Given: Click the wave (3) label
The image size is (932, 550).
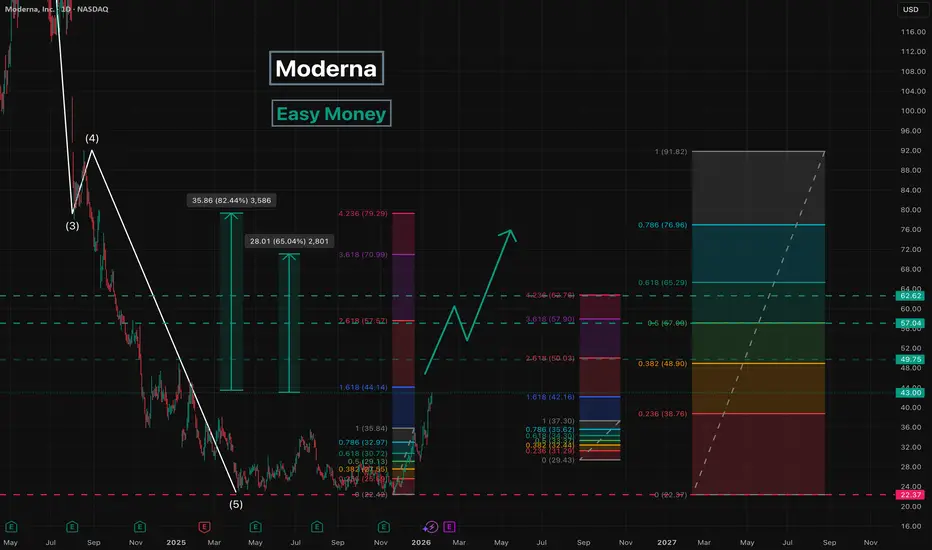Looking at the screenshot, I should pos(72,226).
